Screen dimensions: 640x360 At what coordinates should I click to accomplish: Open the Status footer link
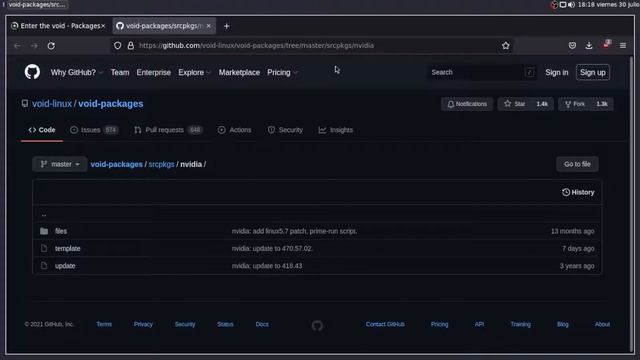[x=225, y=324]
